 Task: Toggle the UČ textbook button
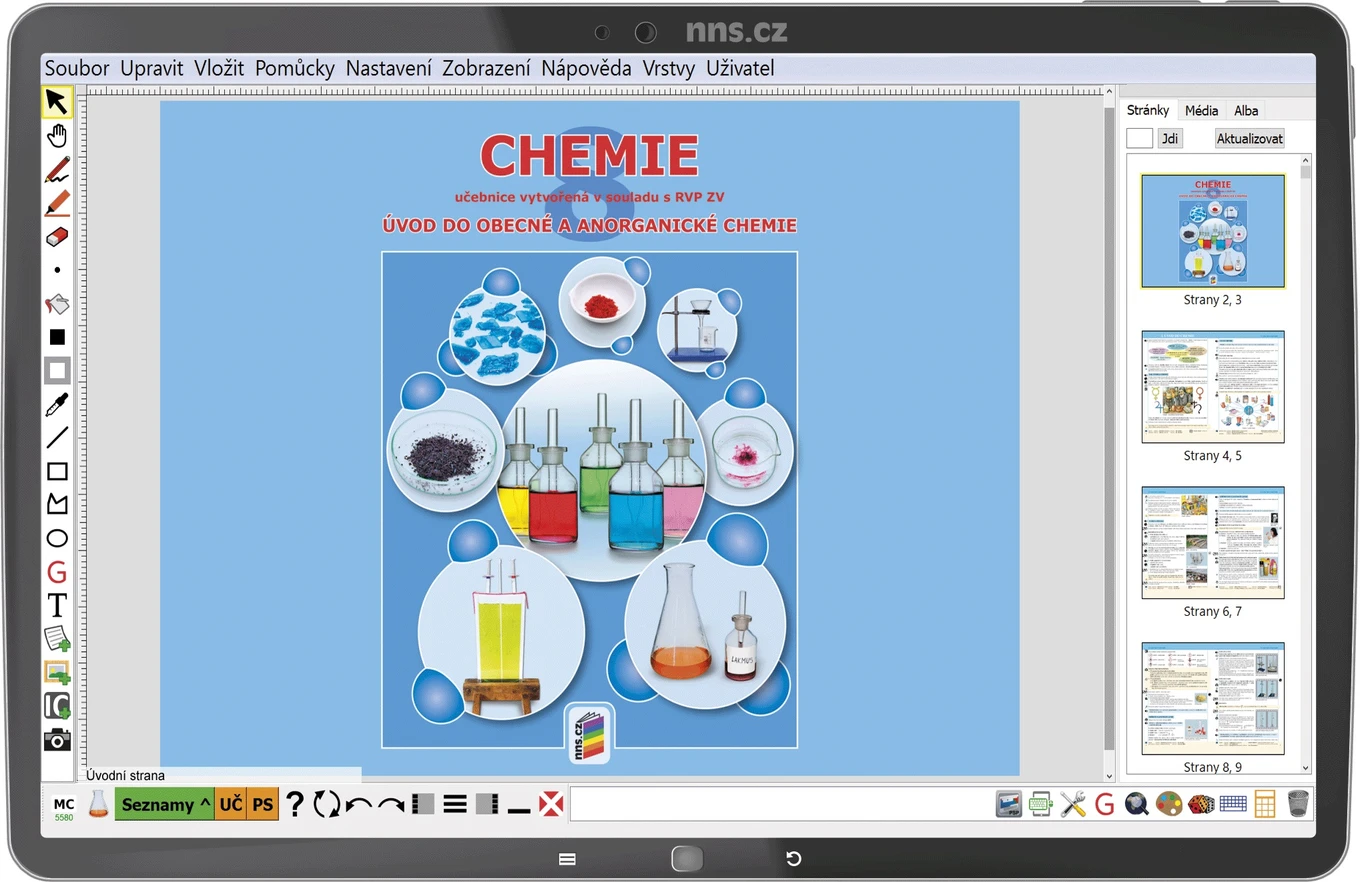pos(230,804)
